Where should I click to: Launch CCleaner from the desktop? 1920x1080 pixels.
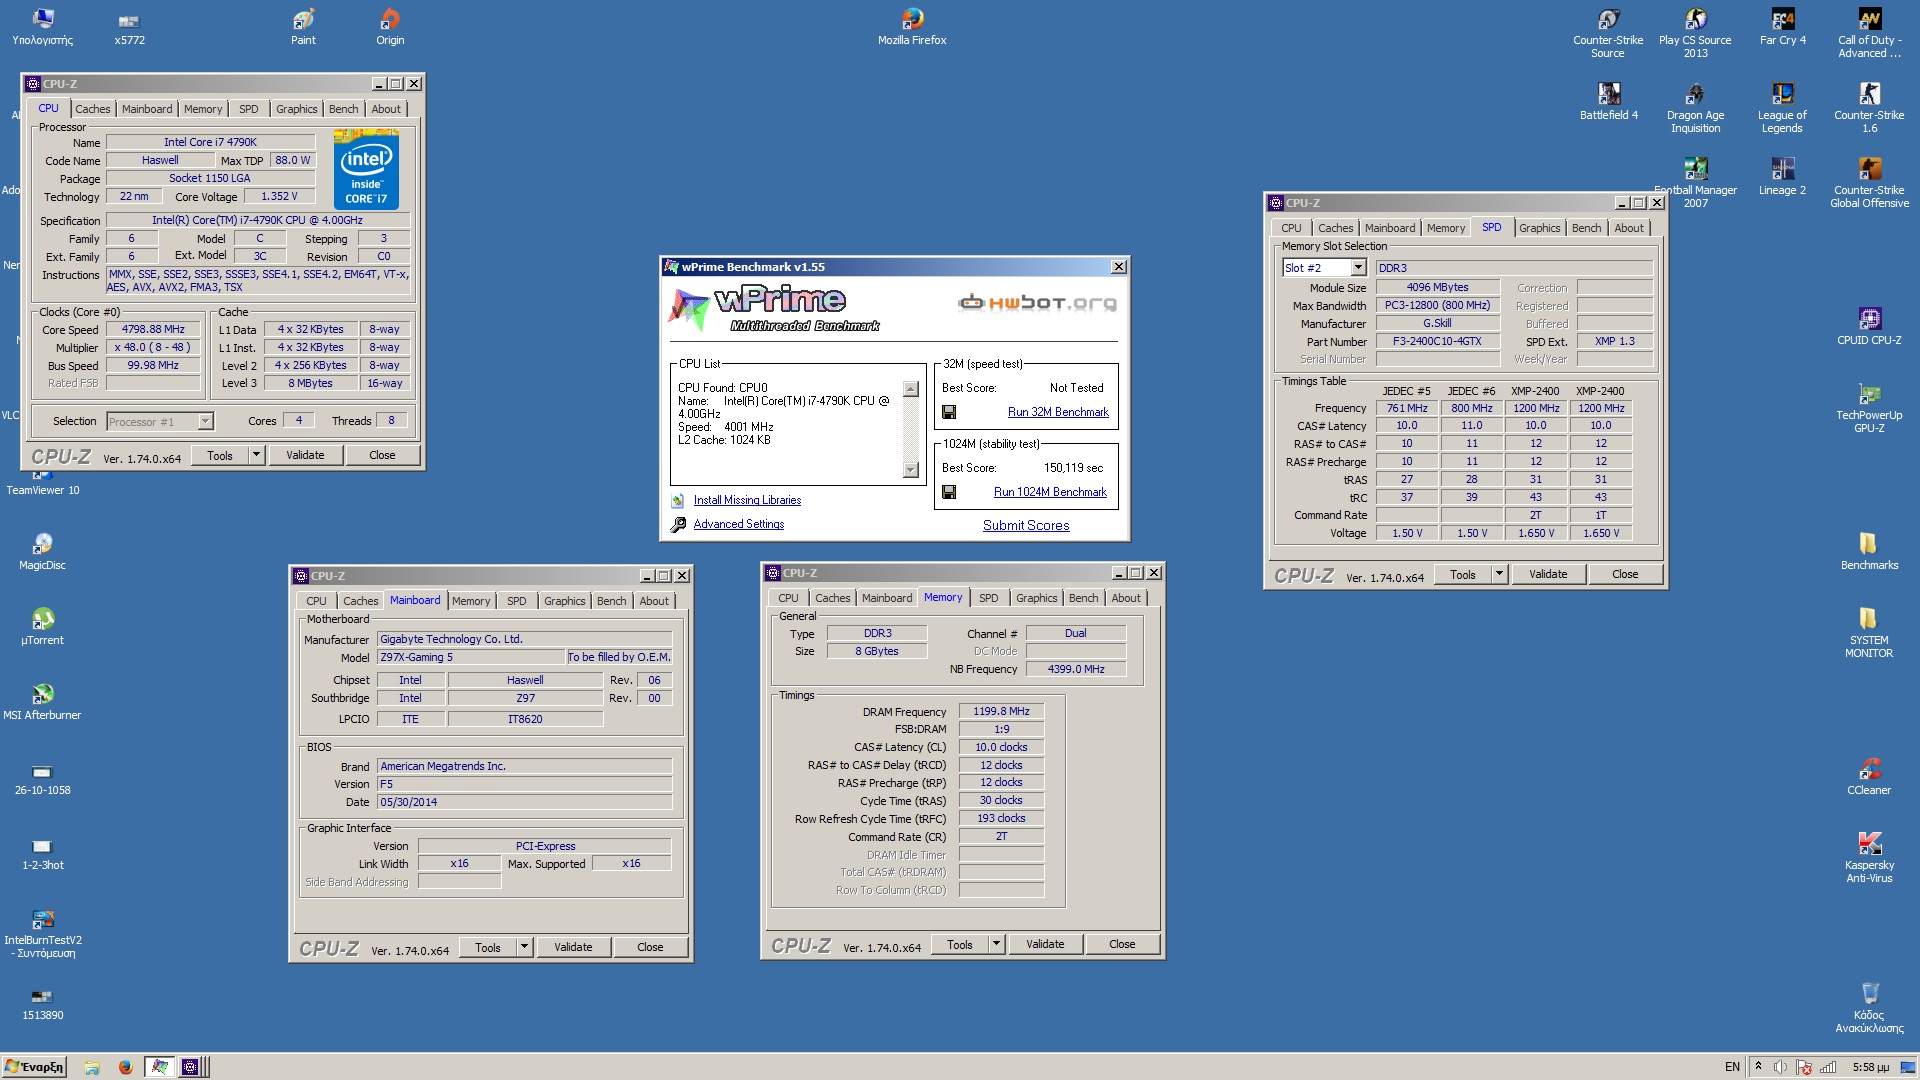point(1869,777)
